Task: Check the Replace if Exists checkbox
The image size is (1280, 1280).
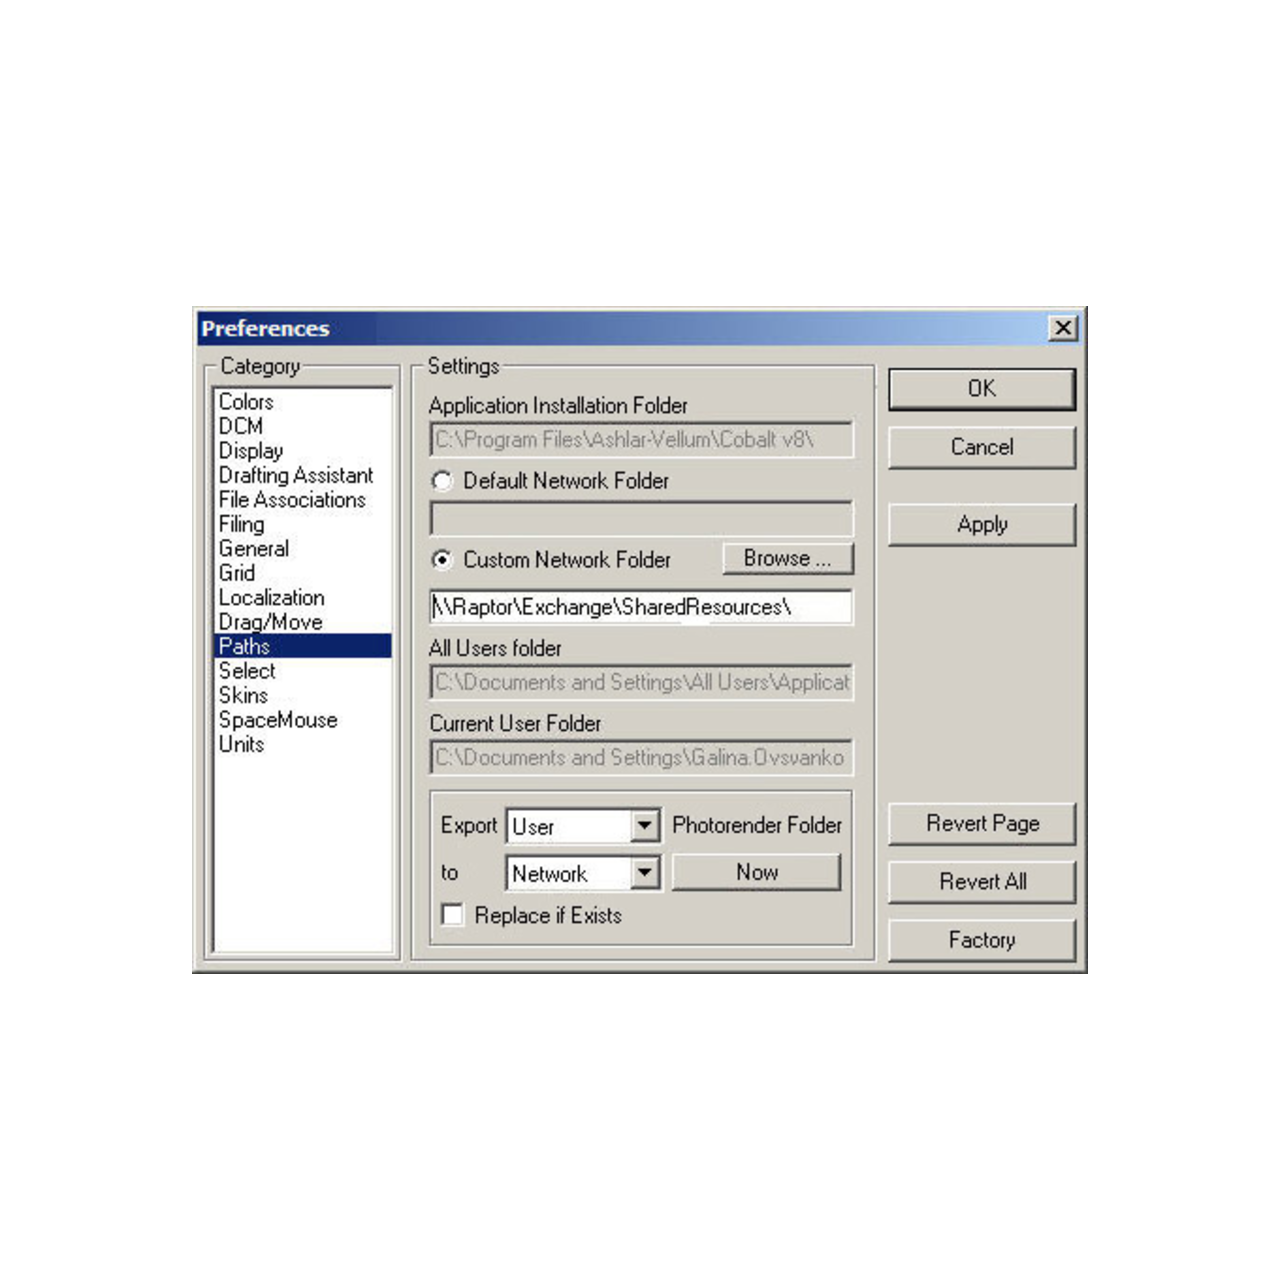Action: click(x=452, y=915)
